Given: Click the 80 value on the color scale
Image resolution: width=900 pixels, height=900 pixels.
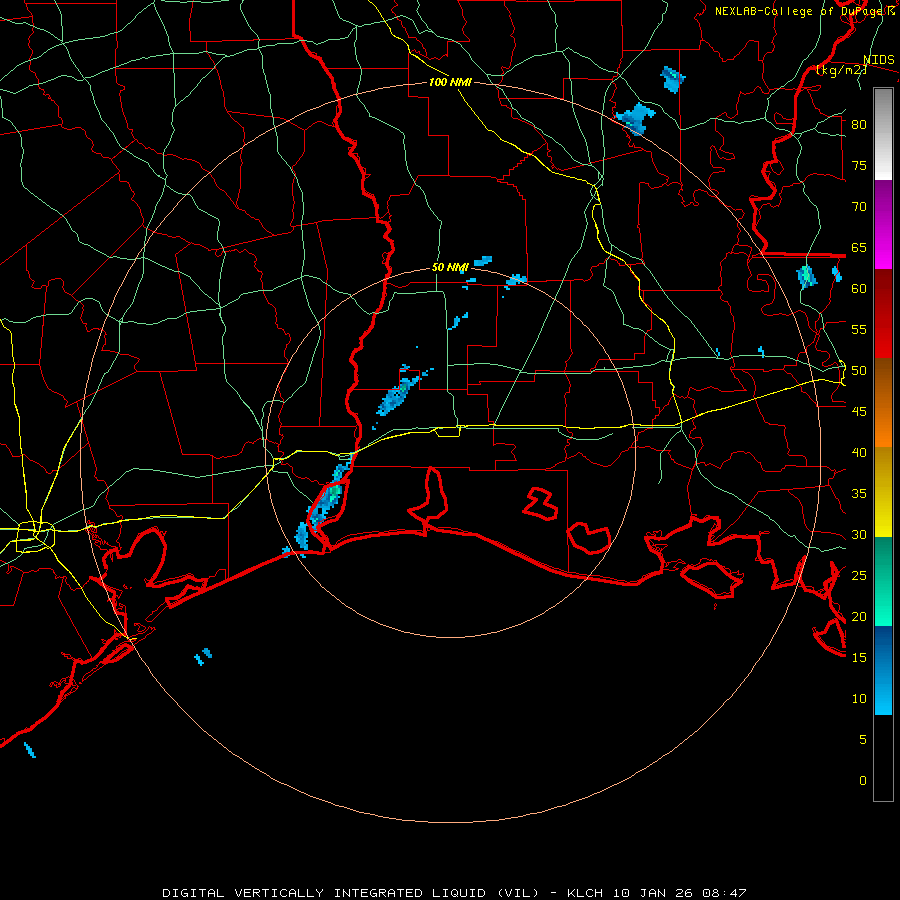Looking at the screenshot, I should point(859,125).
